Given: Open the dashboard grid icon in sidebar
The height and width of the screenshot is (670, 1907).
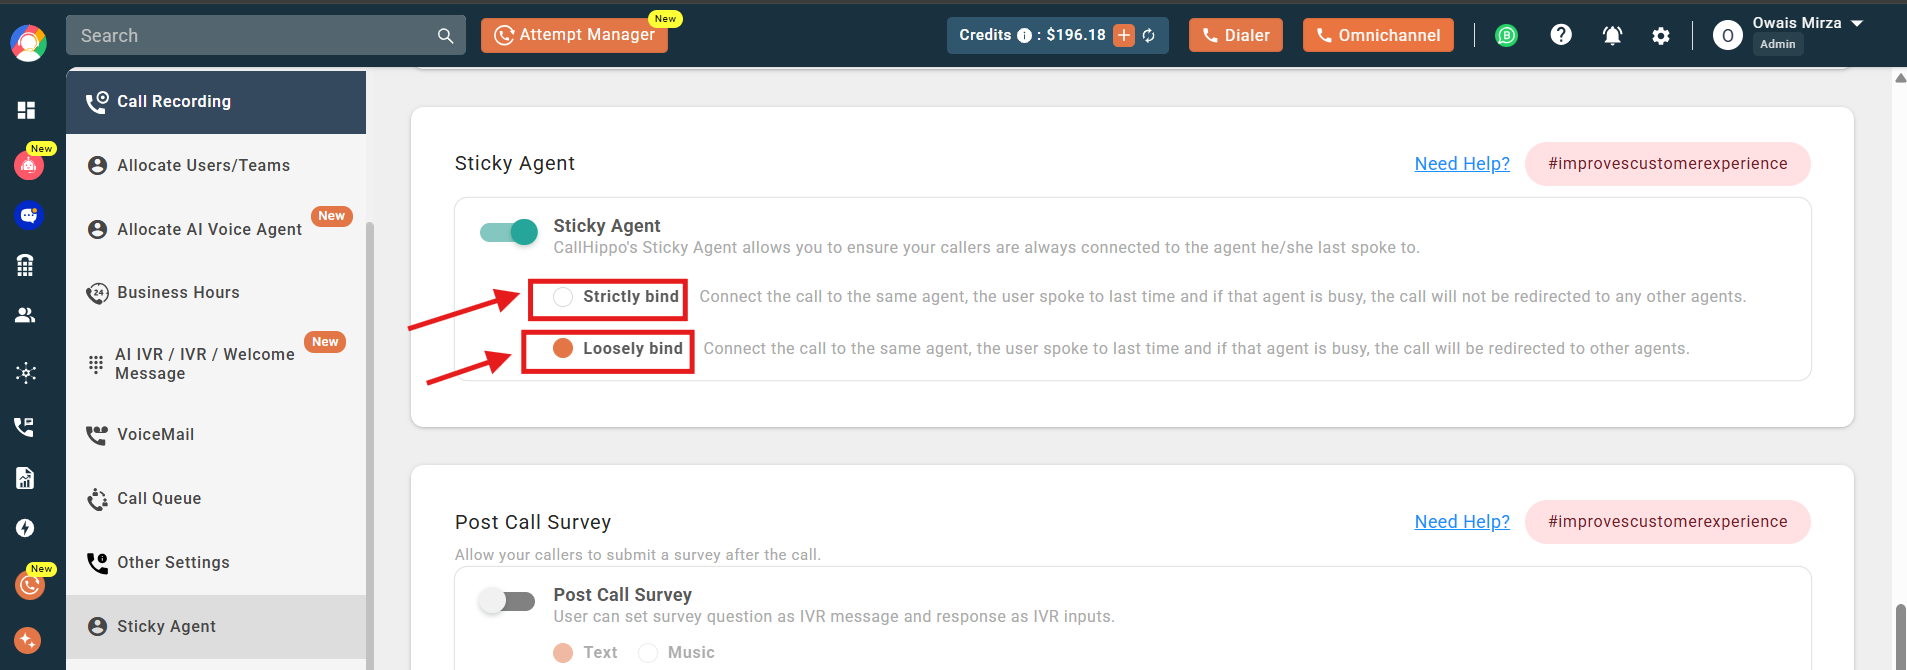Looking at the screenshot, I should pos(26,110).
